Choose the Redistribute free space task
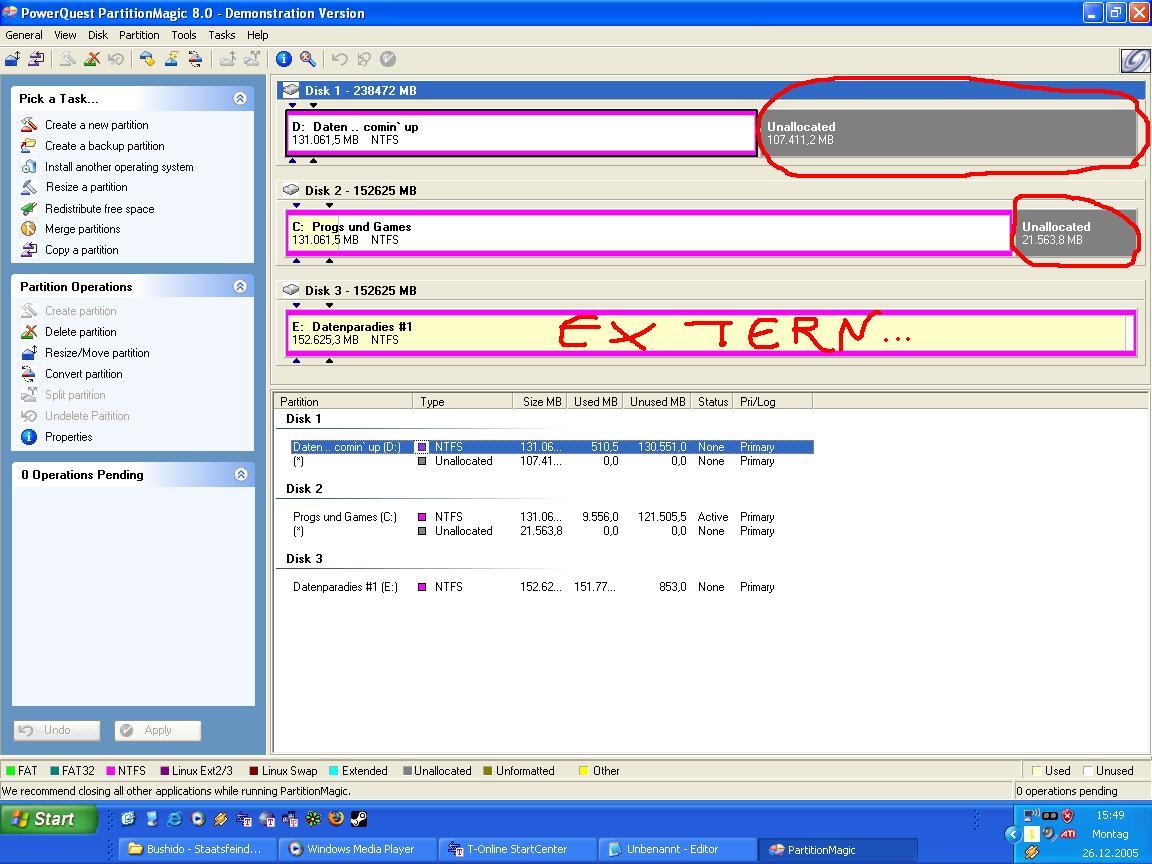The image size is (1152, 864). tap(99, 209)
